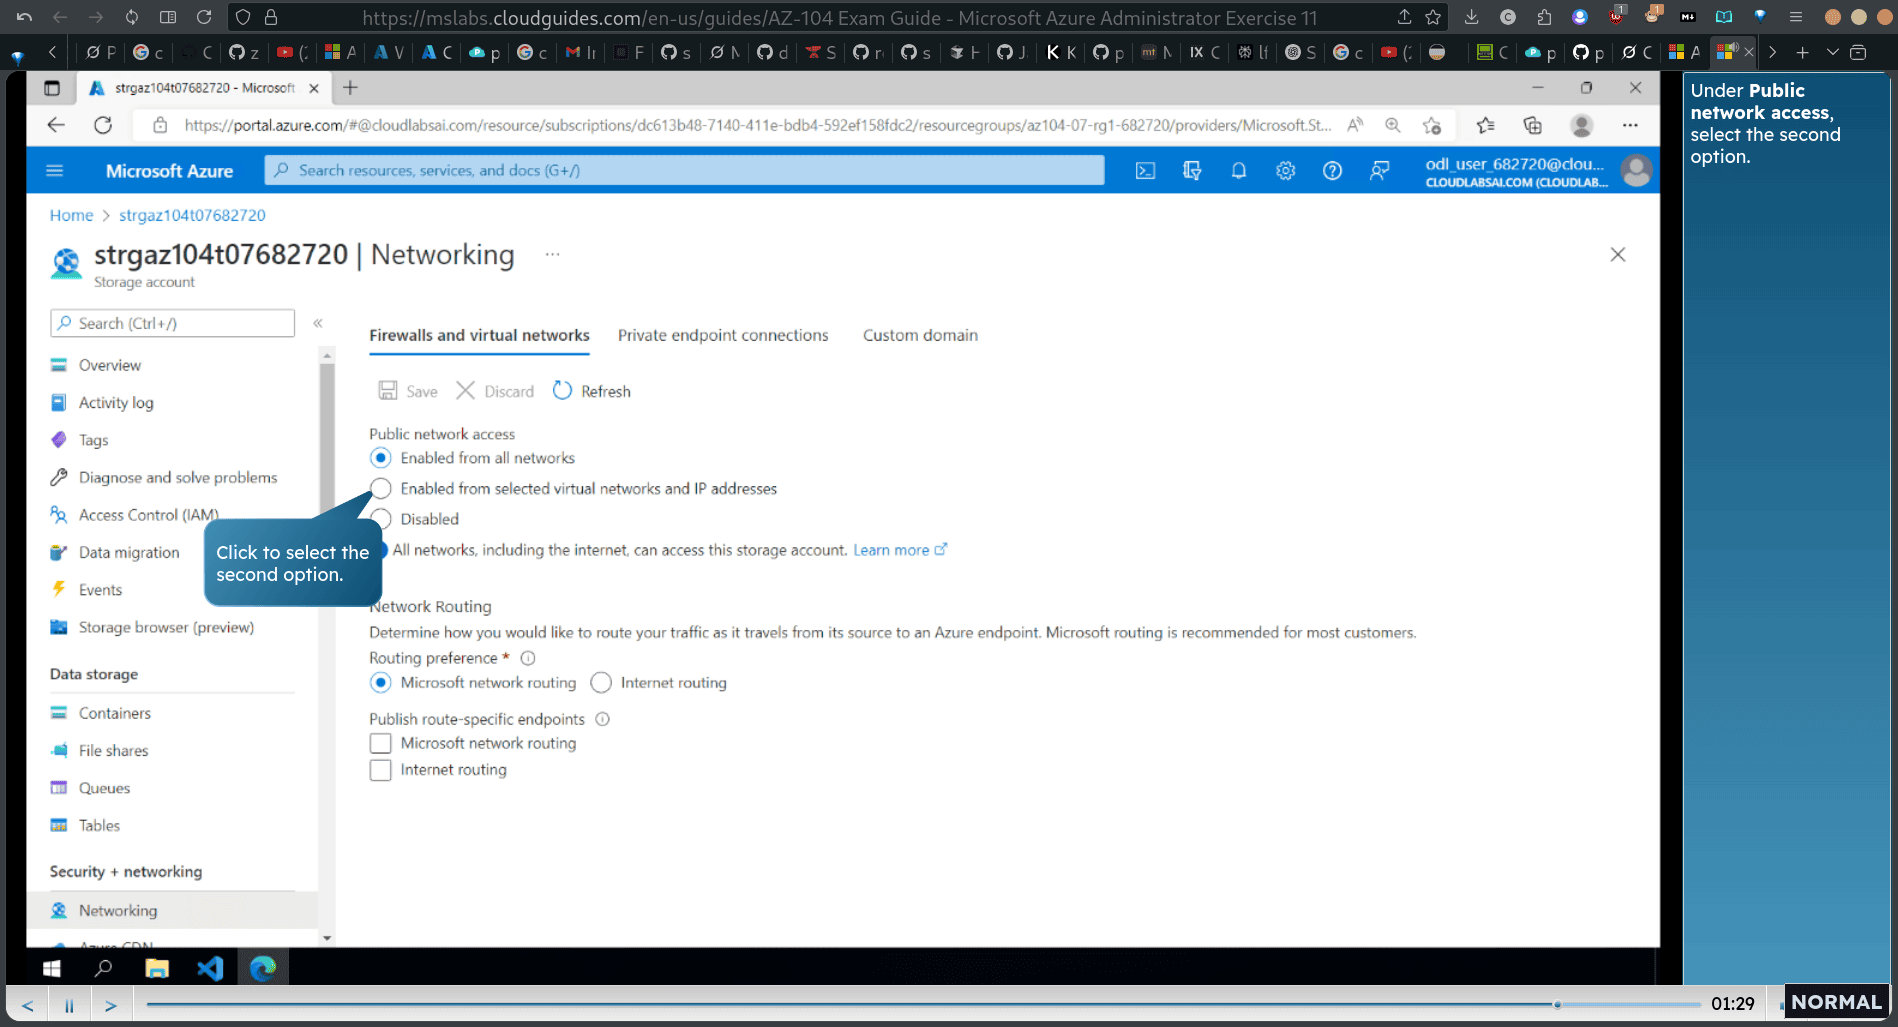Click the guide progress slider handle
1898x1027 pixels.
[1557, 1004]
